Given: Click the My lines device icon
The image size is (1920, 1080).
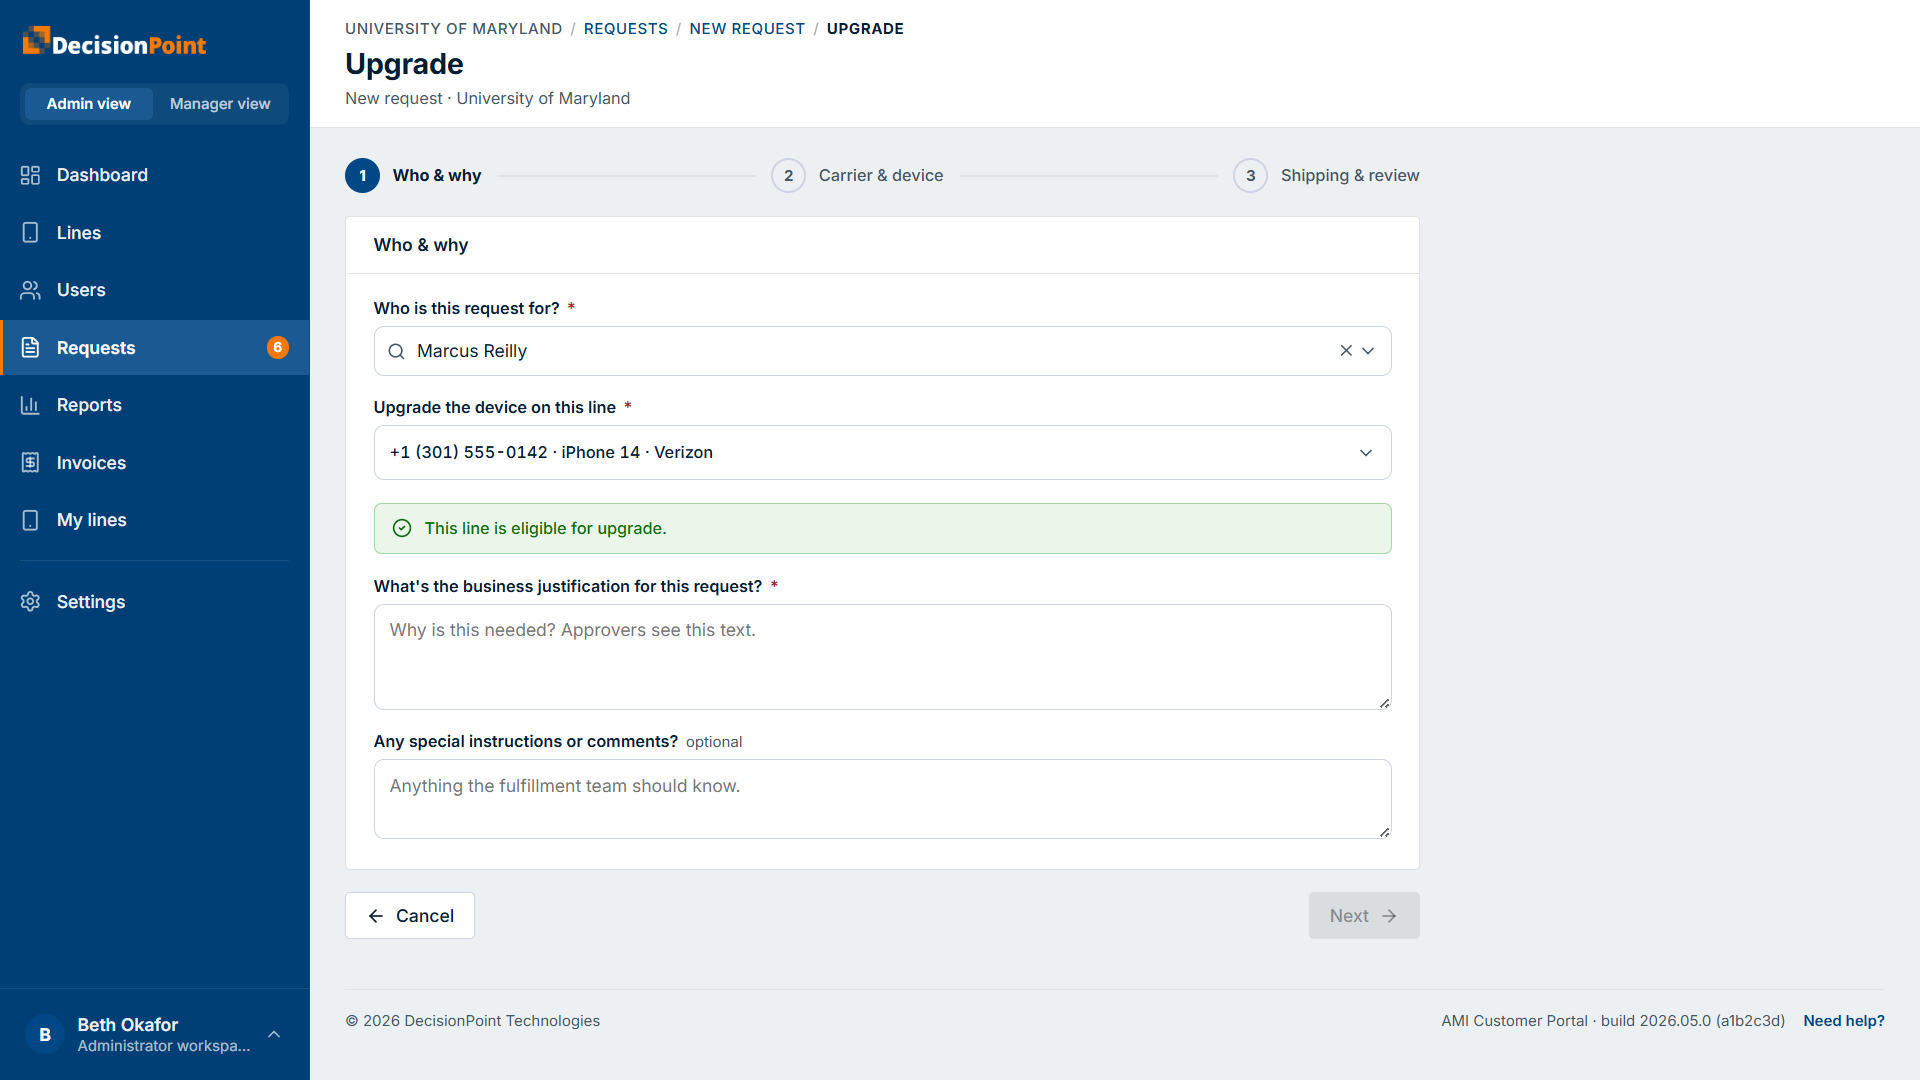Looking at the screenshot, I should click(x=30, y=520).
